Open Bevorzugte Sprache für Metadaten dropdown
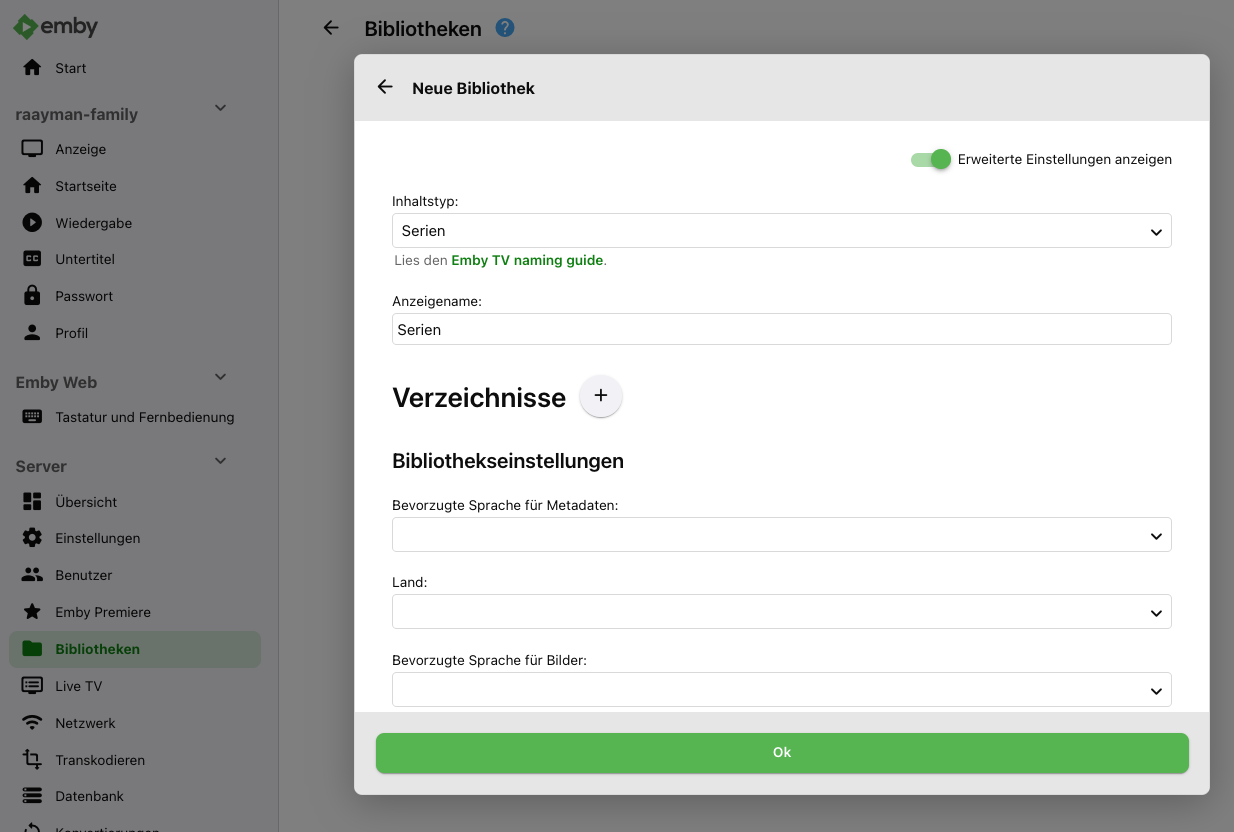The width and height of the screenshot is (1234, 832). click(781, 535)
